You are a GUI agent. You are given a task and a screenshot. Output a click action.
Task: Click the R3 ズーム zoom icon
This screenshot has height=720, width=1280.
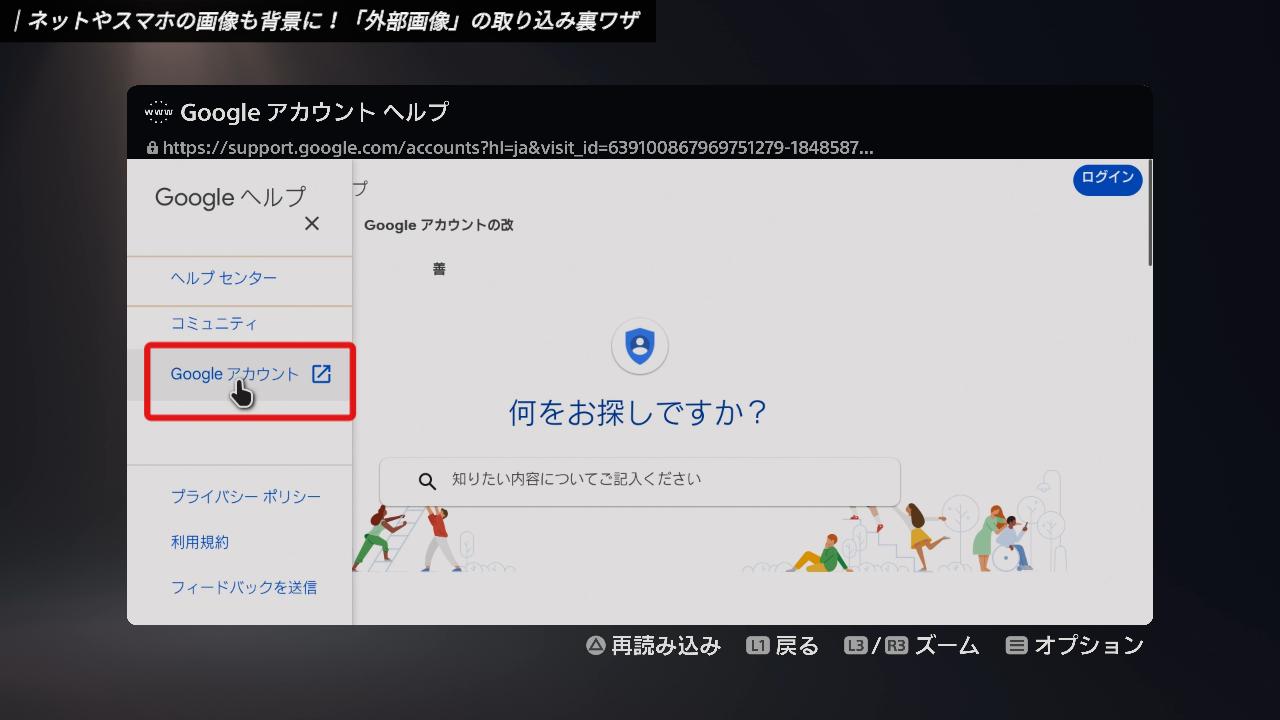[895, 646]
